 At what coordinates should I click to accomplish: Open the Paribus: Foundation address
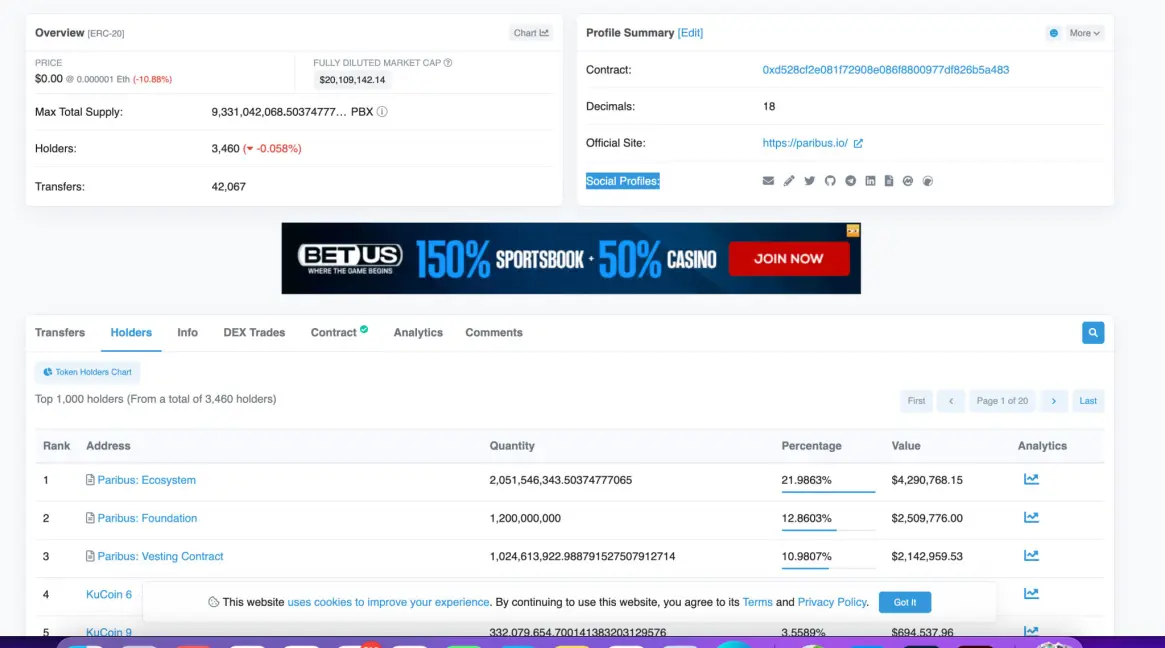point(147,518)
